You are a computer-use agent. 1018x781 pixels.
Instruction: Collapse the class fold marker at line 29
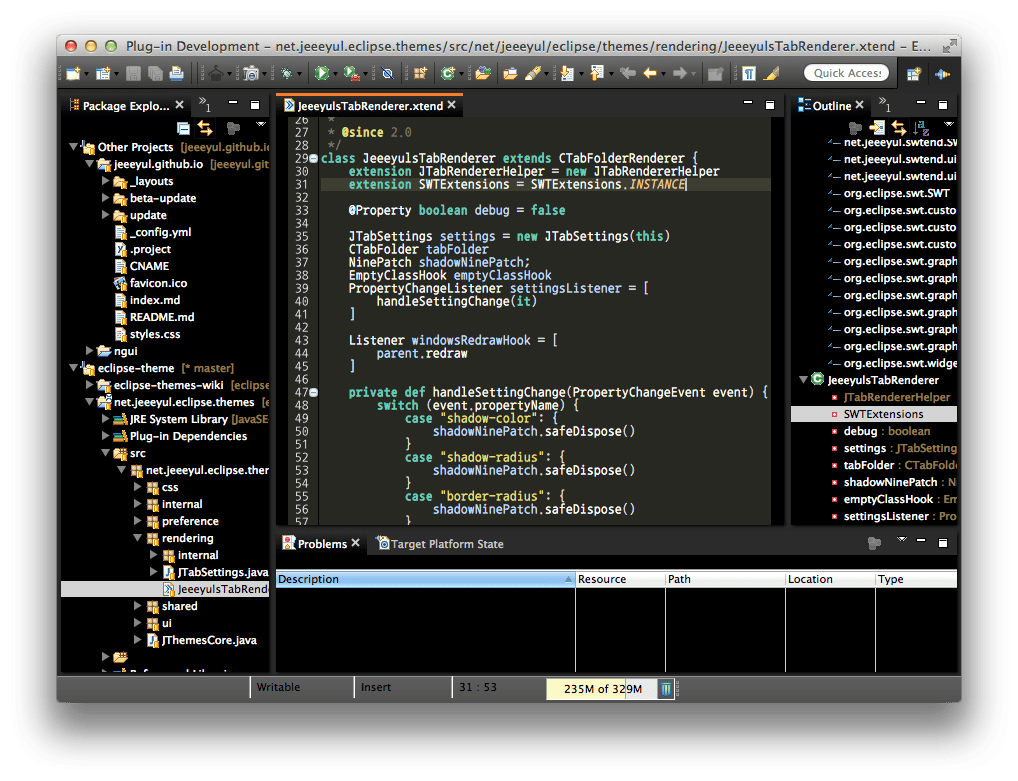[314, 159]
